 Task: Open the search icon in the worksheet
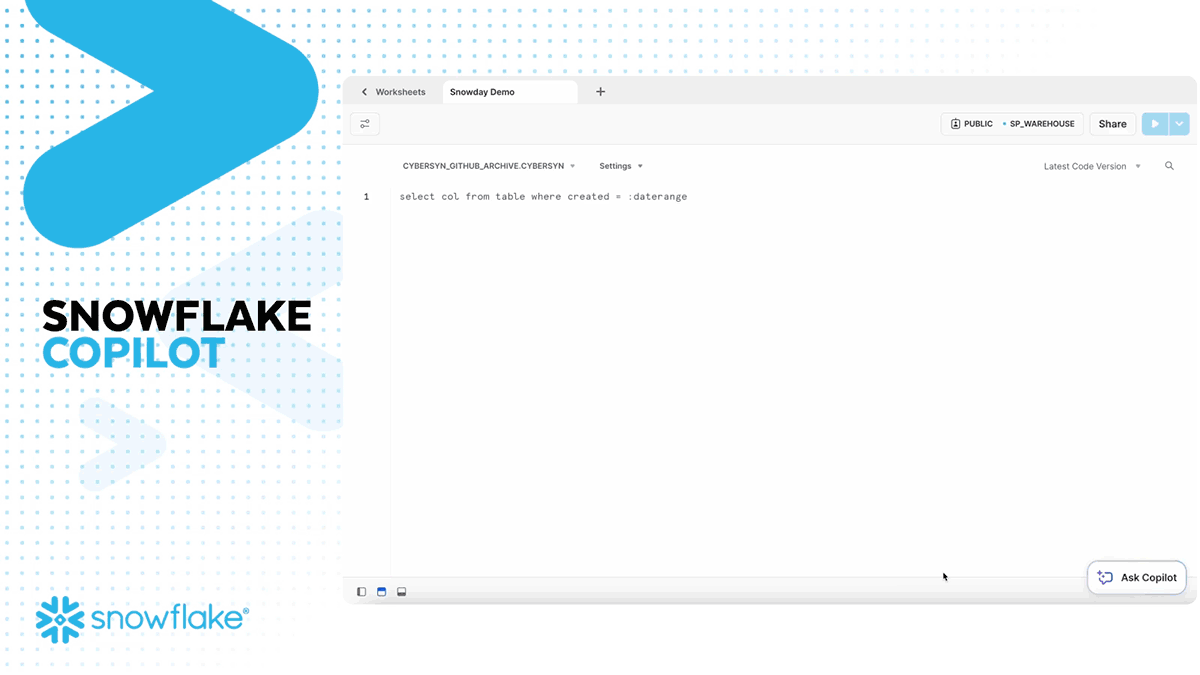[x=1169, y=166]
